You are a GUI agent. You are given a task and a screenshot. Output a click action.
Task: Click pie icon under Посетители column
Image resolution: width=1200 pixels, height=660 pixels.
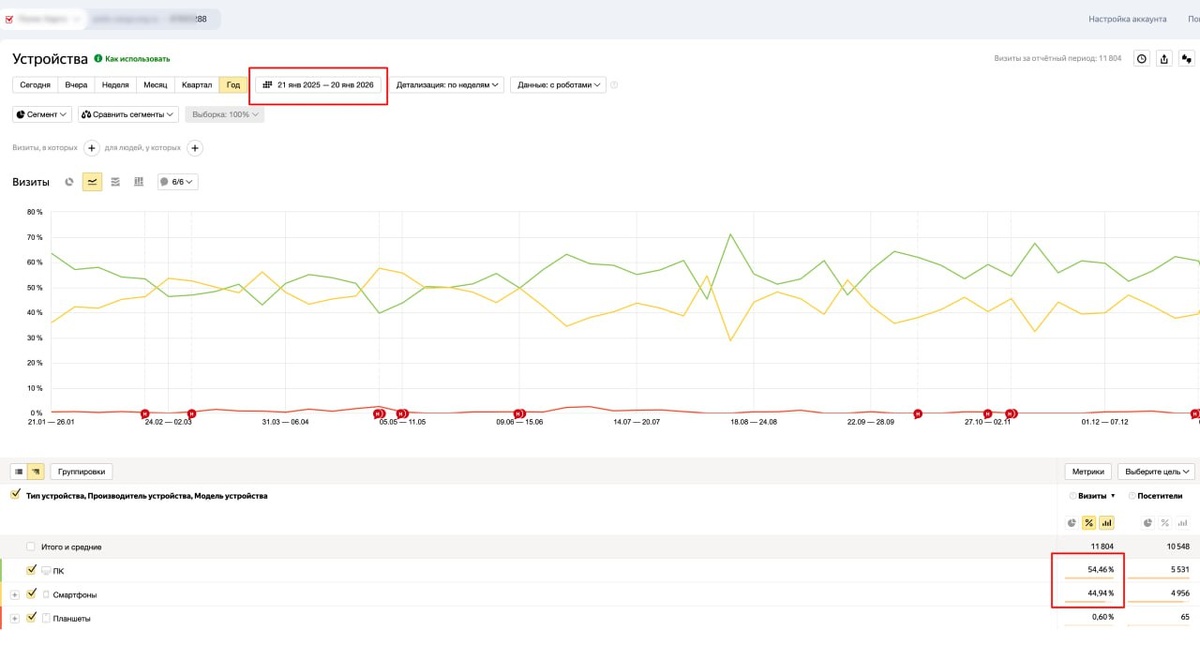tap(1148, 523)
